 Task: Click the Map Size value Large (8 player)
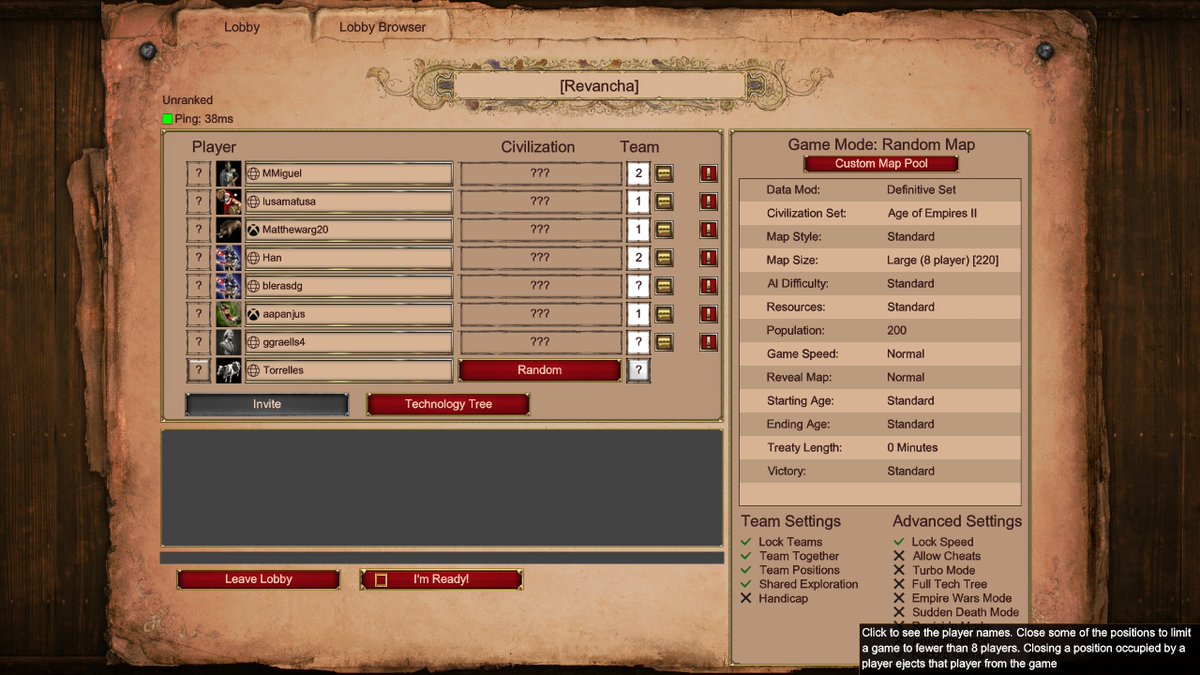pyautogui.click(x=943, y=260)
